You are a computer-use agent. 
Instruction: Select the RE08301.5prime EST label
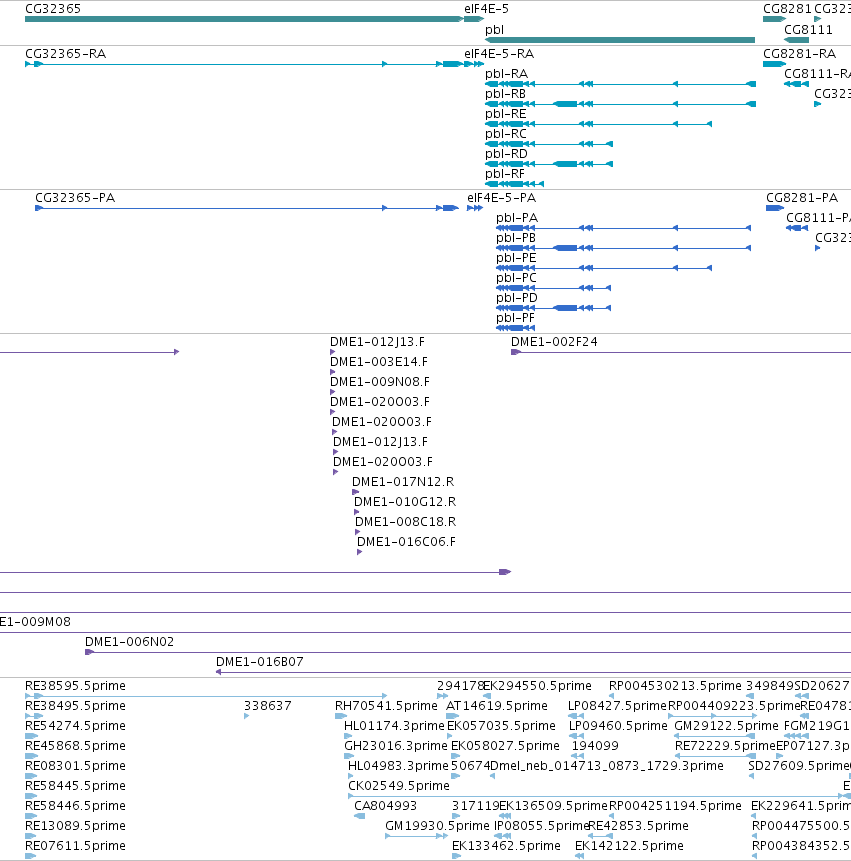[75, 765]
